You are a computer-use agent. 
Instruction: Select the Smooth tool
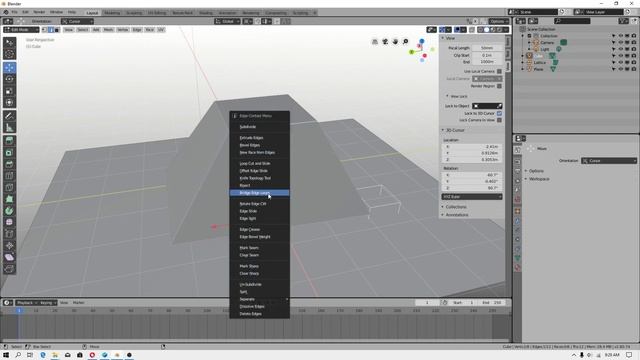pyautogui.click(x=9, y=222)
